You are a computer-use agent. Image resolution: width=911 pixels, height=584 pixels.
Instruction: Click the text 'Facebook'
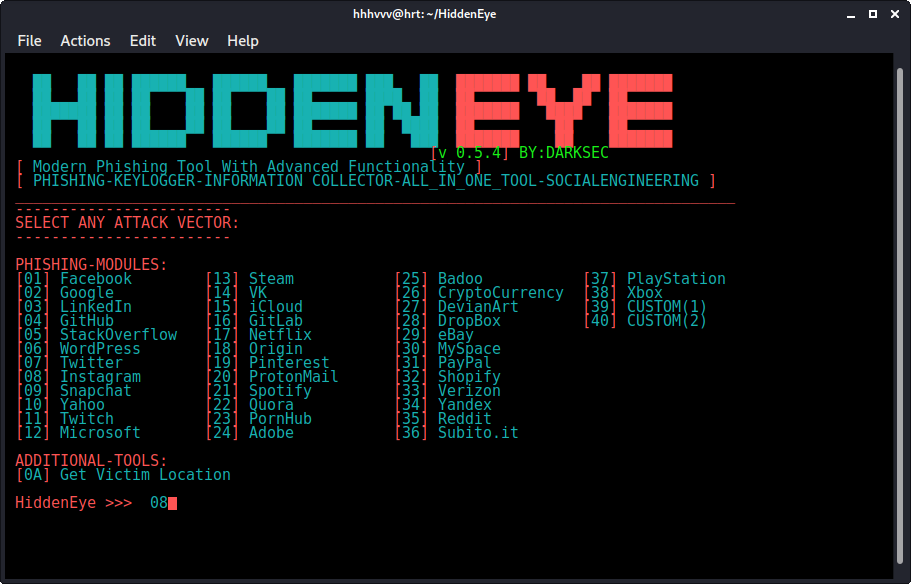click(96, 279)
